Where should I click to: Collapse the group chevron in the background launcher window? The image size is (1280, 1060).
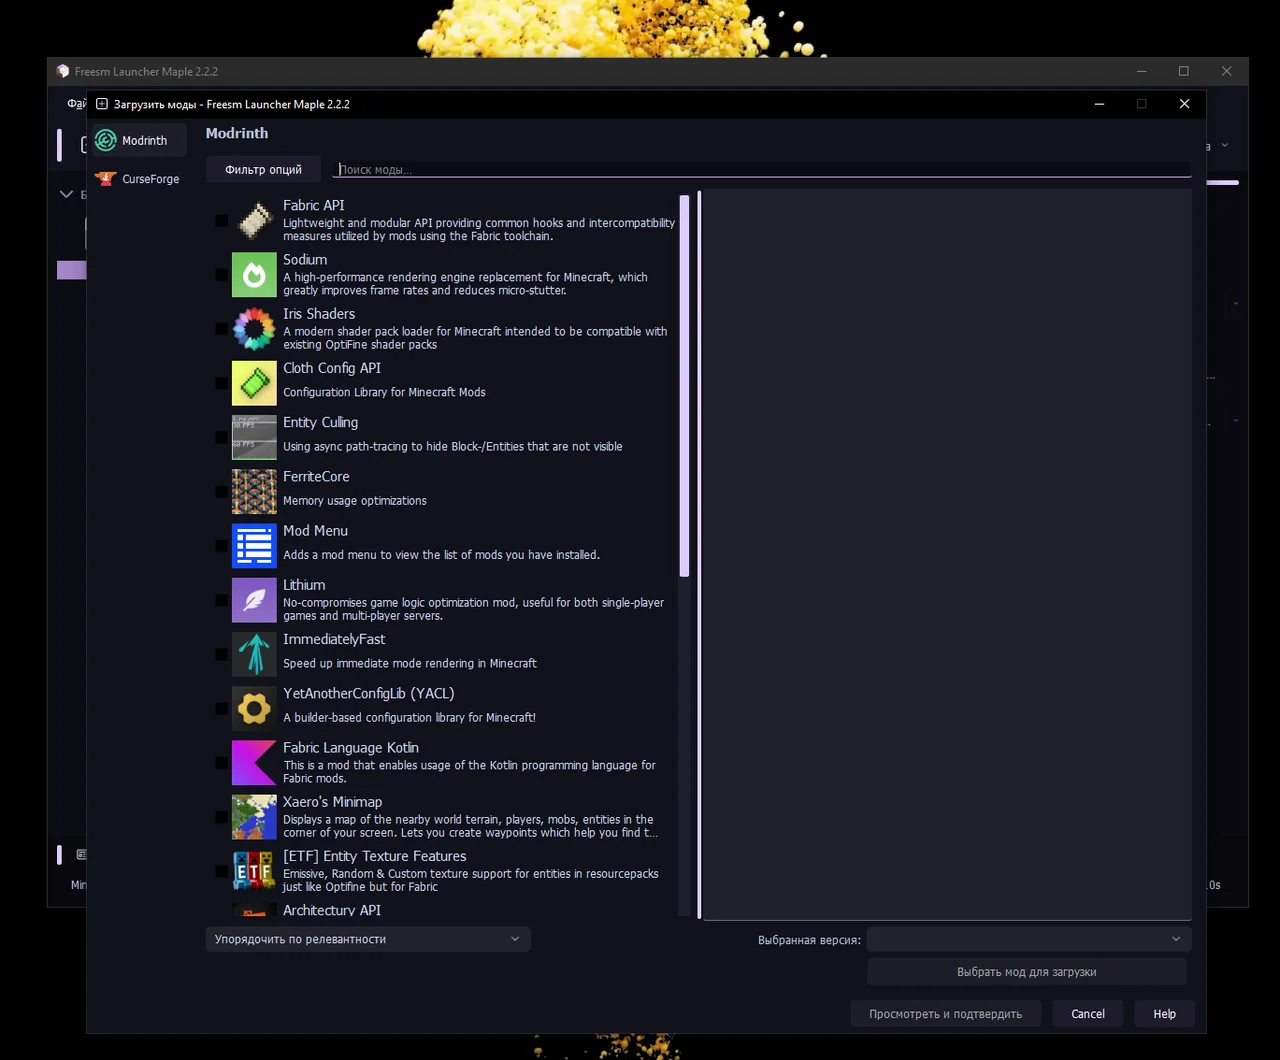[x=66, y=194]
